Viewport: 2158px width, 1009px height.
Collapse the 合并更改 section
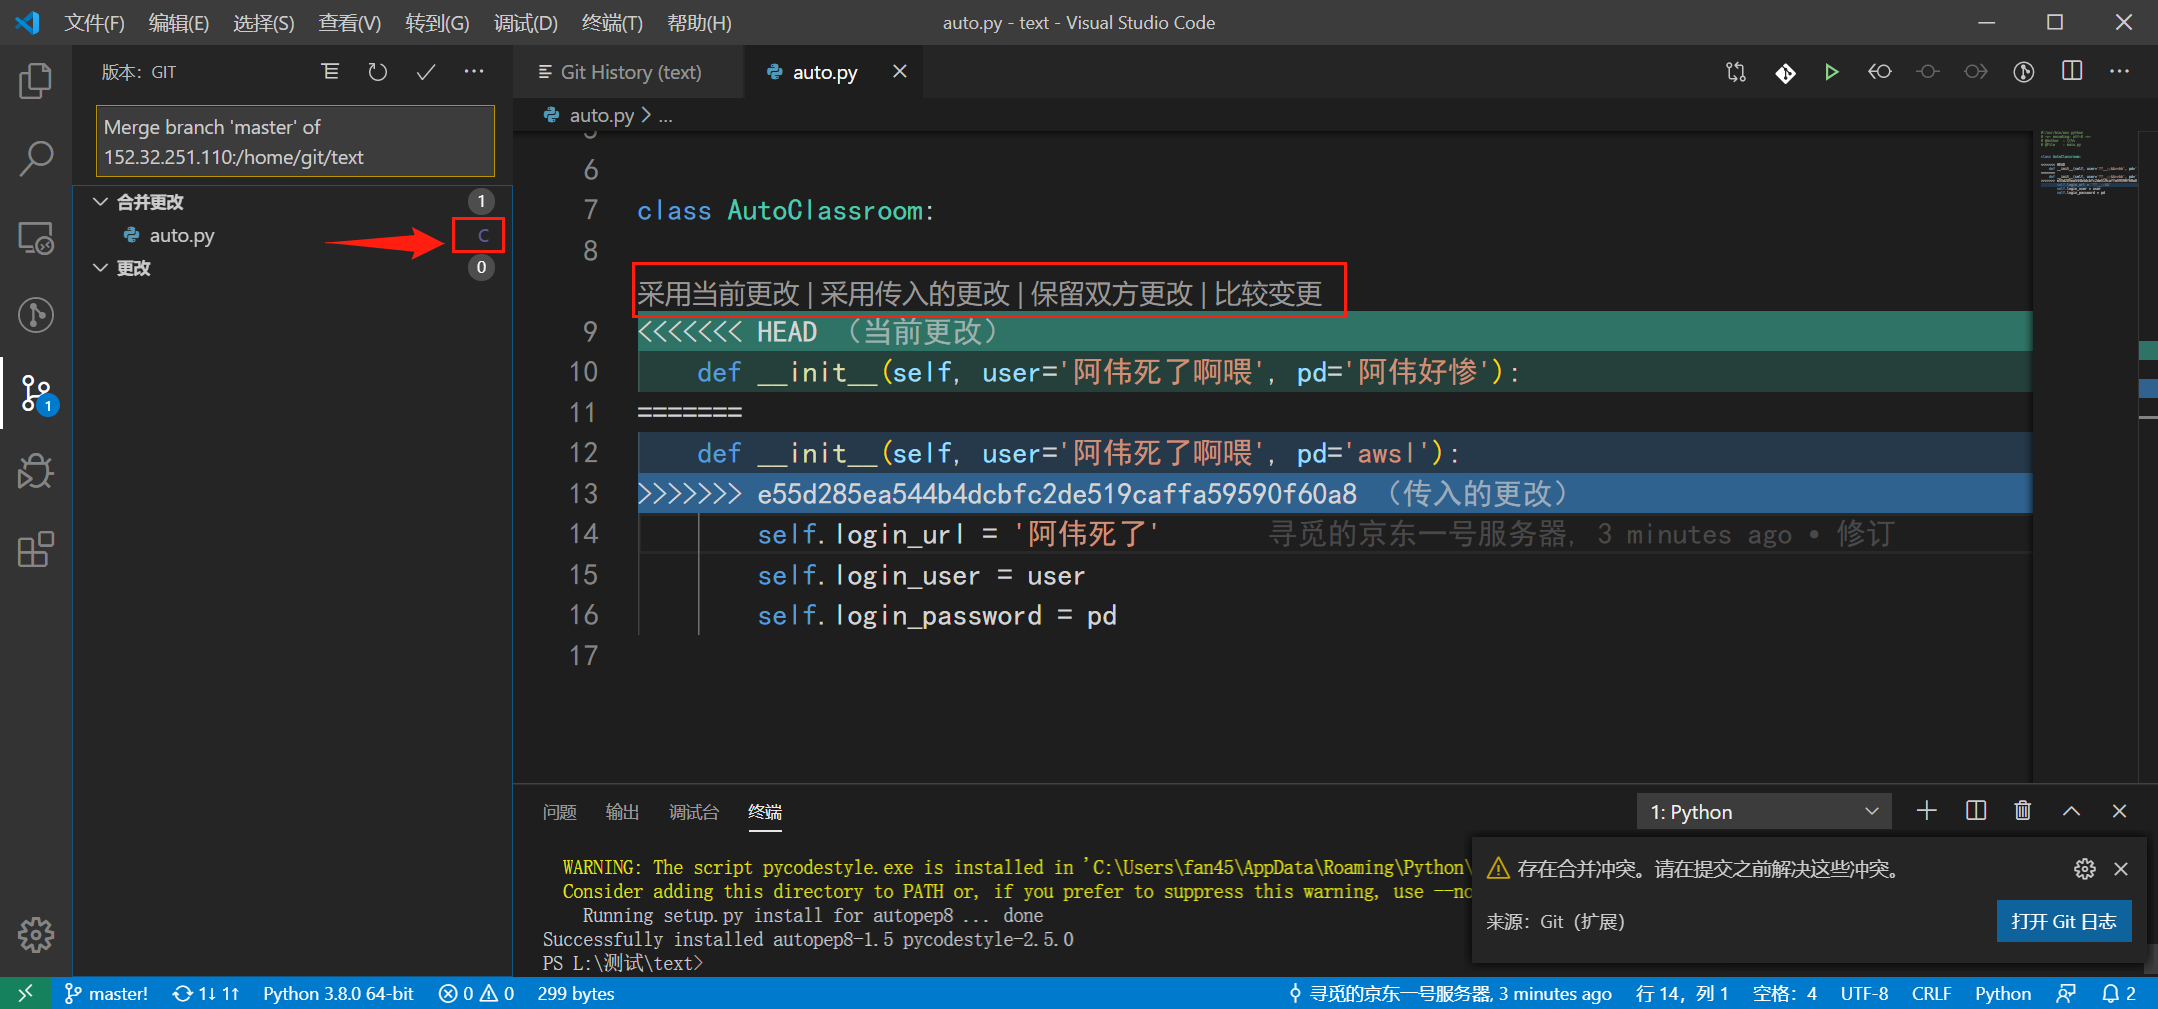[100, 201]
